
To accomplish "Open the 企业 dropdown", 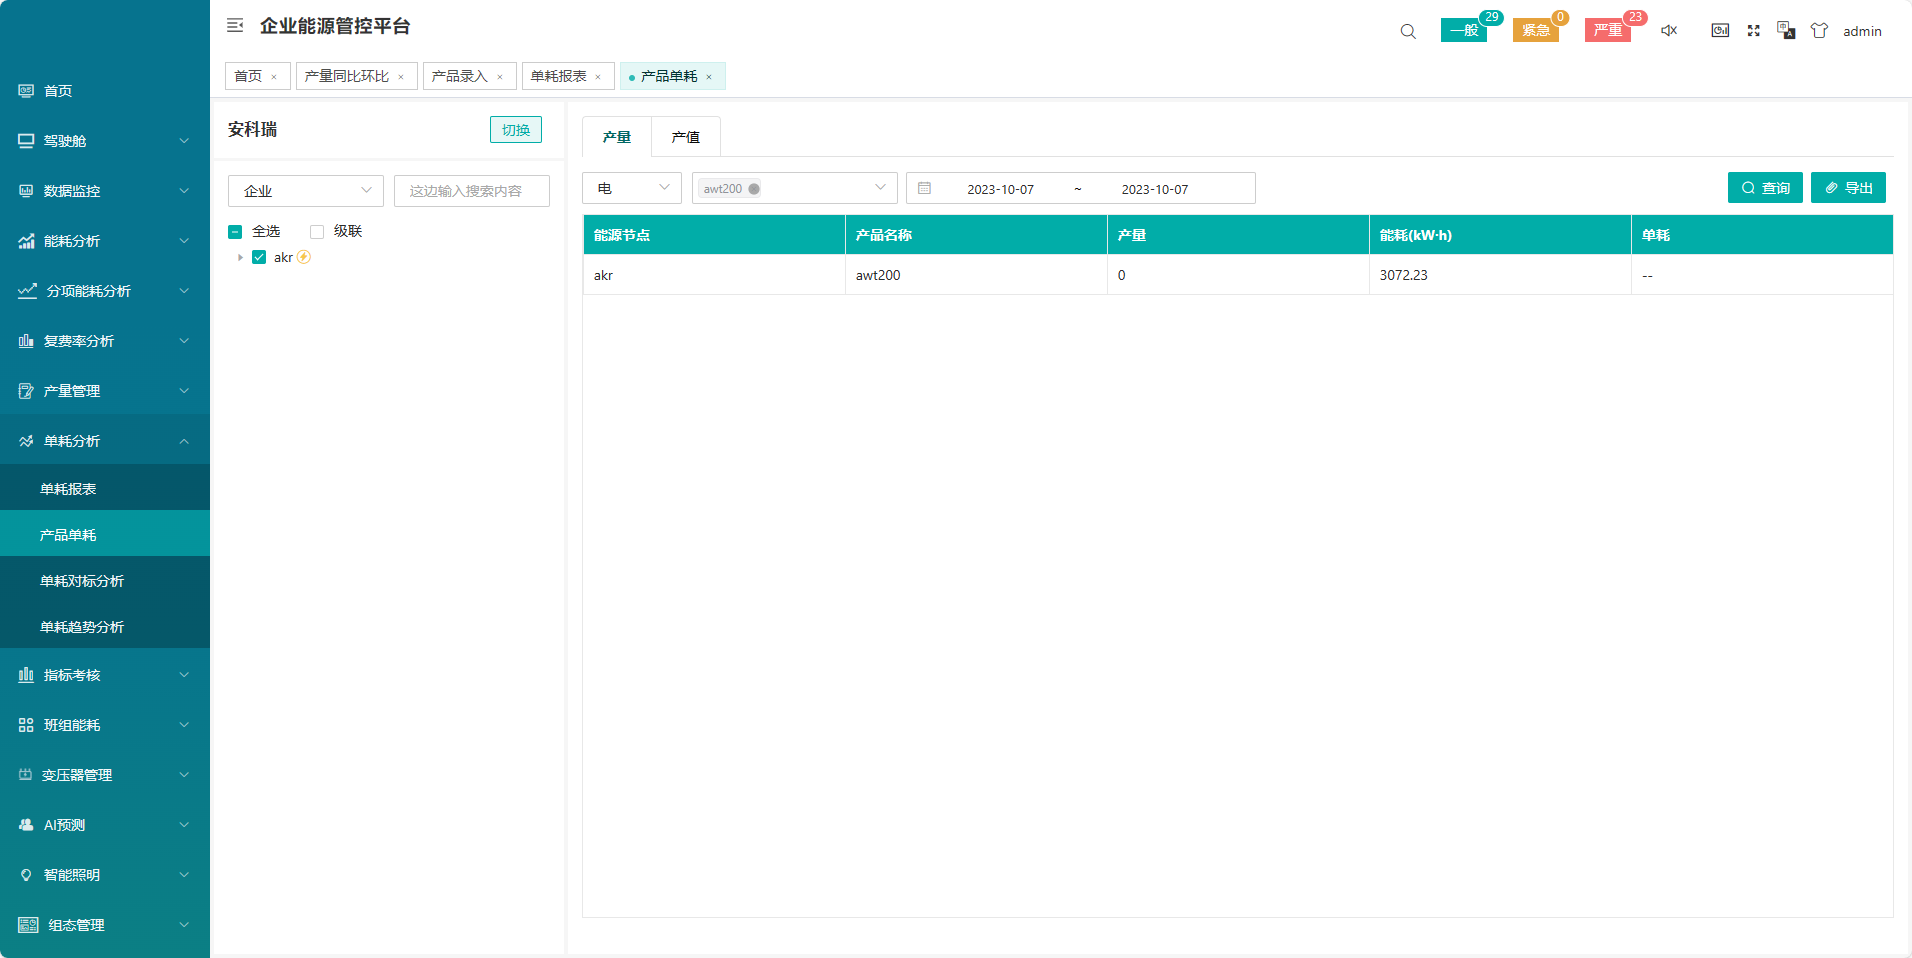I will pos(306,191).
